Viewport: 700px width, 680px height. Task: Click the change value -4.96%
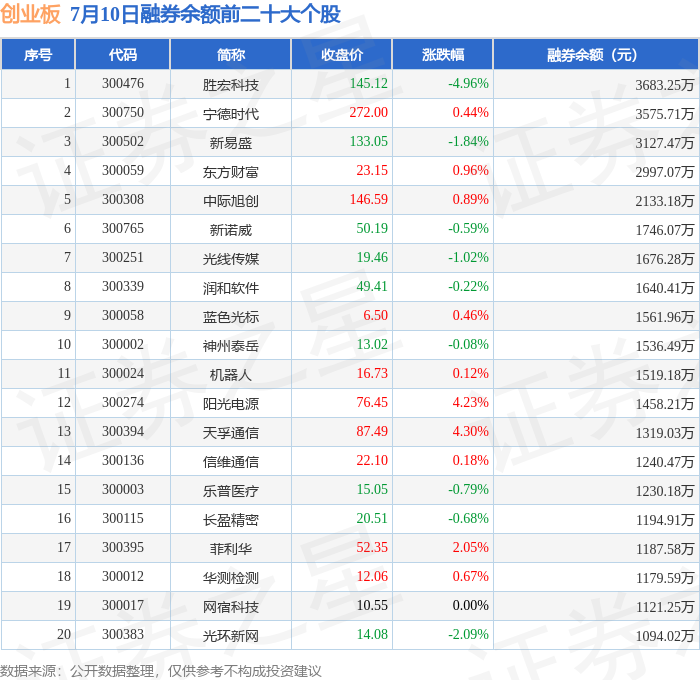[468, 83]
